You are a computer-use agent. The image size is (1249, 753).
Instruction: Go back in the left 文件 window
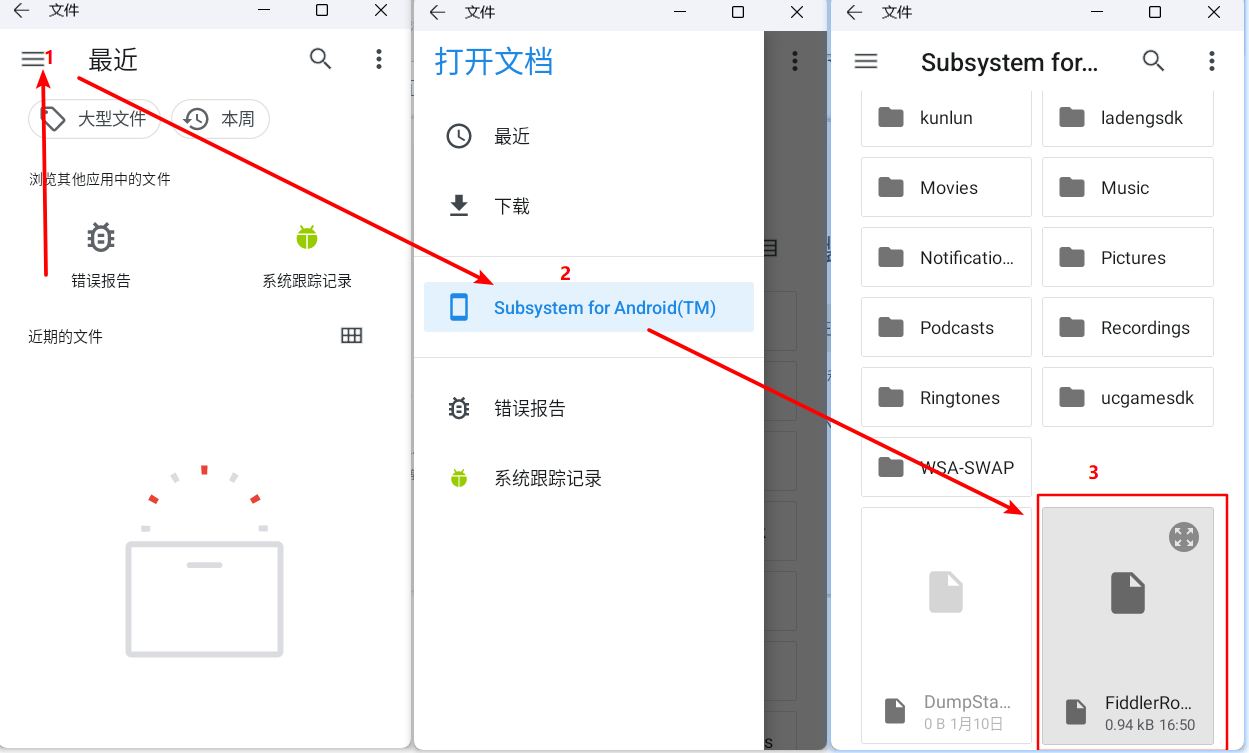click(x=21, y=11)
